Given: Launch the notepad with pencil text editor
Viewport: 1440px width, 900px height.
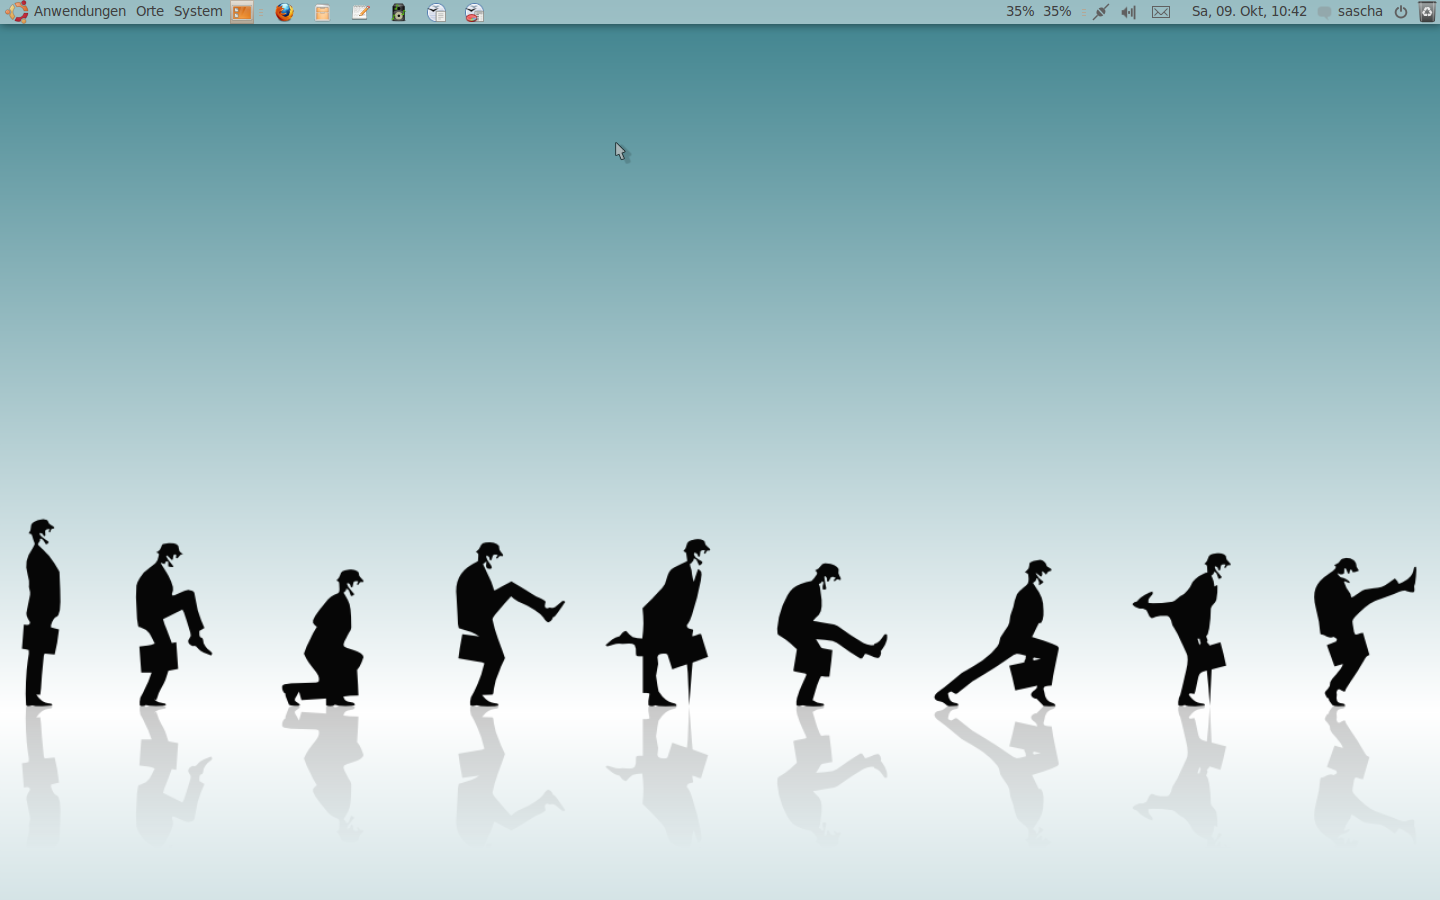Looking at the screenshot, I should pyautogui.click(x=360, y=12).
